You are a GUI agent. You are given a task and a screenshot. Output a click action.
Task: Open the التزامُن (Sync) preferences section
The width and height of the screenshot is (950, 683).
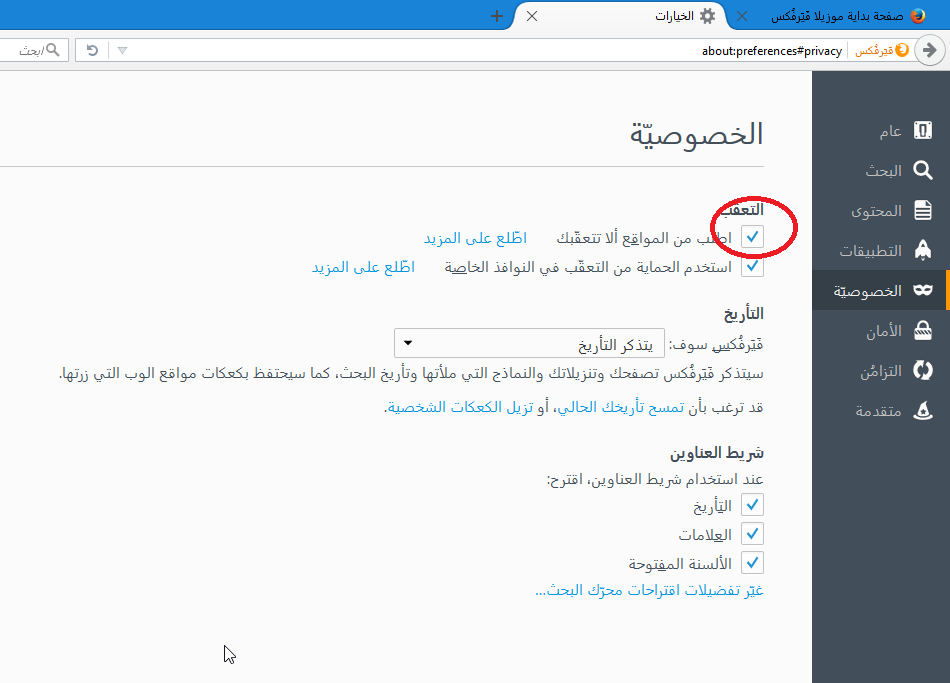coord(881,370)
